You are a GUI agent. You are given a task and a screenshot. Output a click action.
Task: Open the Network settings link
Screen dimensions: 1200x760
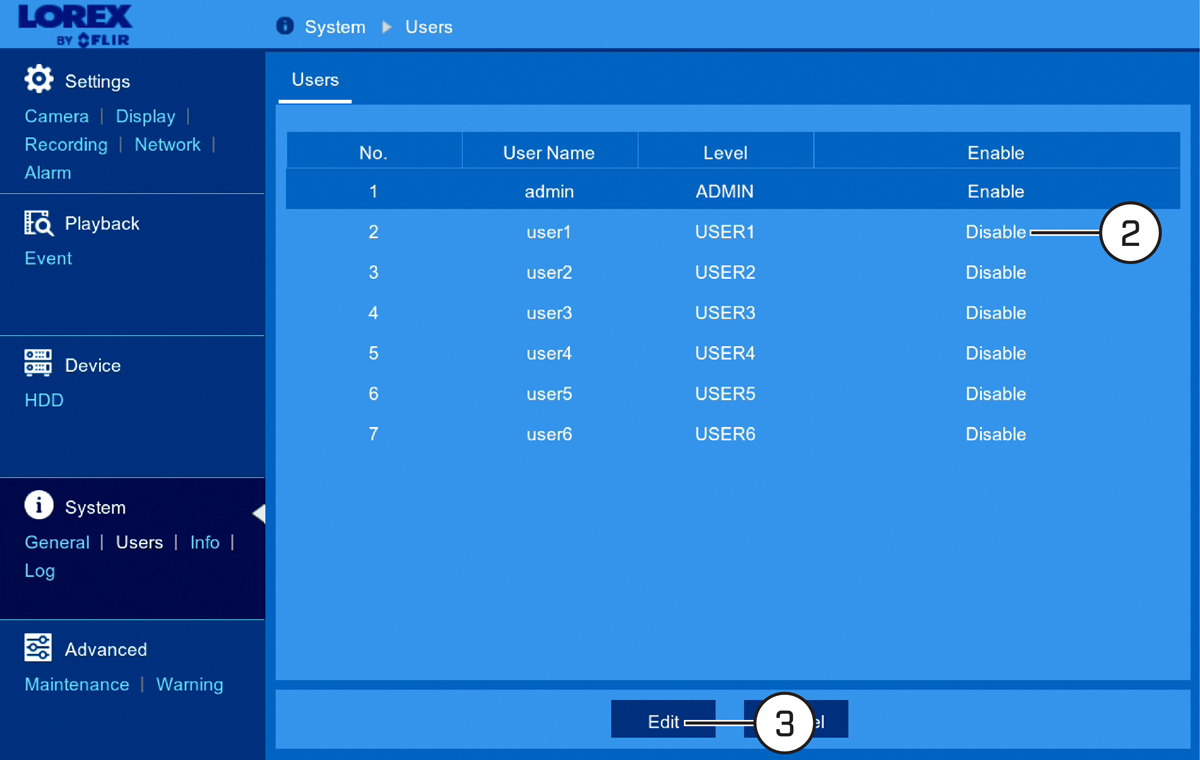[x=168, y=144]
